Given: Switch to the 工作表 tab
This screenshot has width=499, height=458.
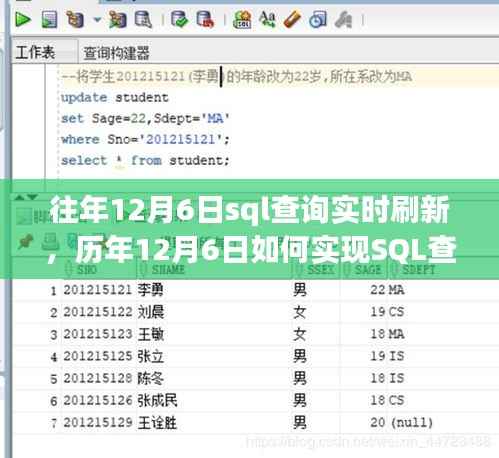Looking at the screenshot, I should click(x=35, y=52).
